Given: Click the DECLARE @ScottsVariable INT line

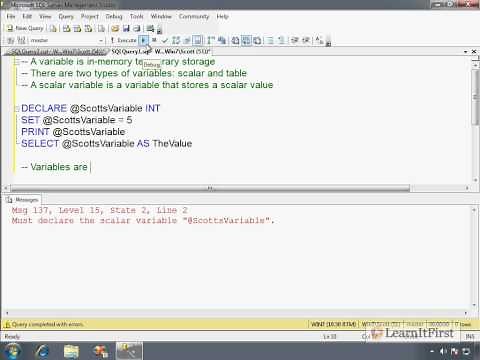Looking at the screenshot, I should pos(90,108).
